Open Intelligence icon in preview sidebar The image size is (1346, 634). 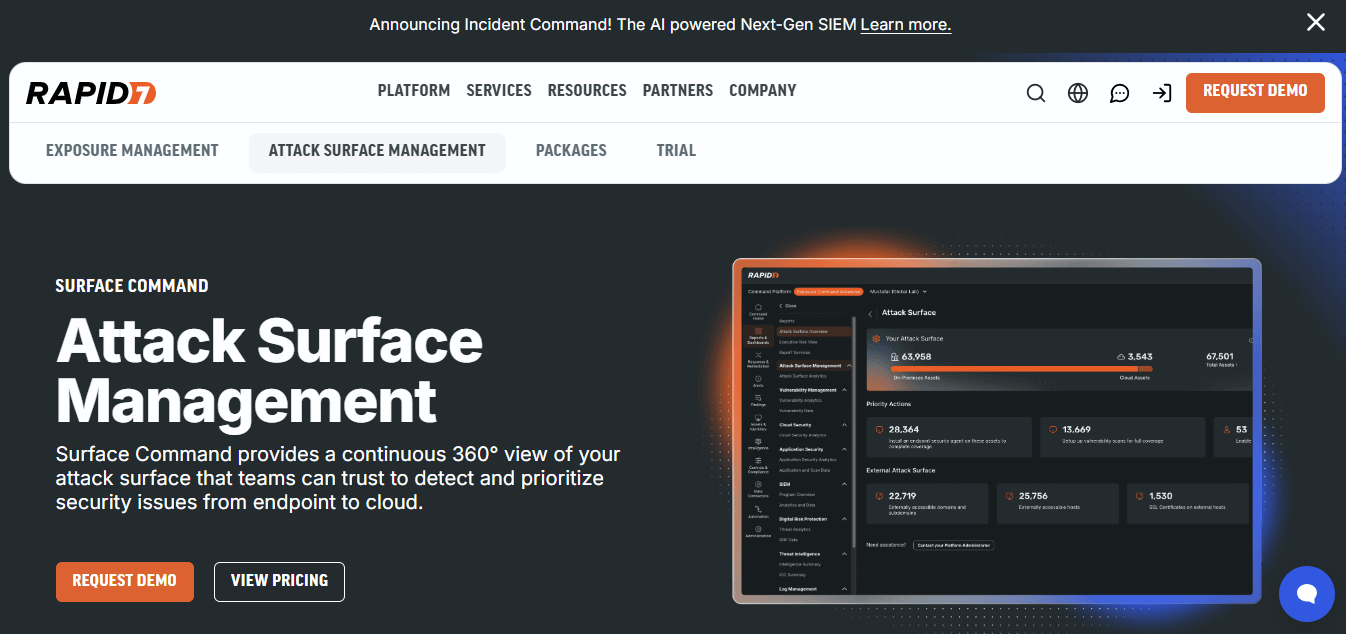pyautogui.click(x=758, y=441)
